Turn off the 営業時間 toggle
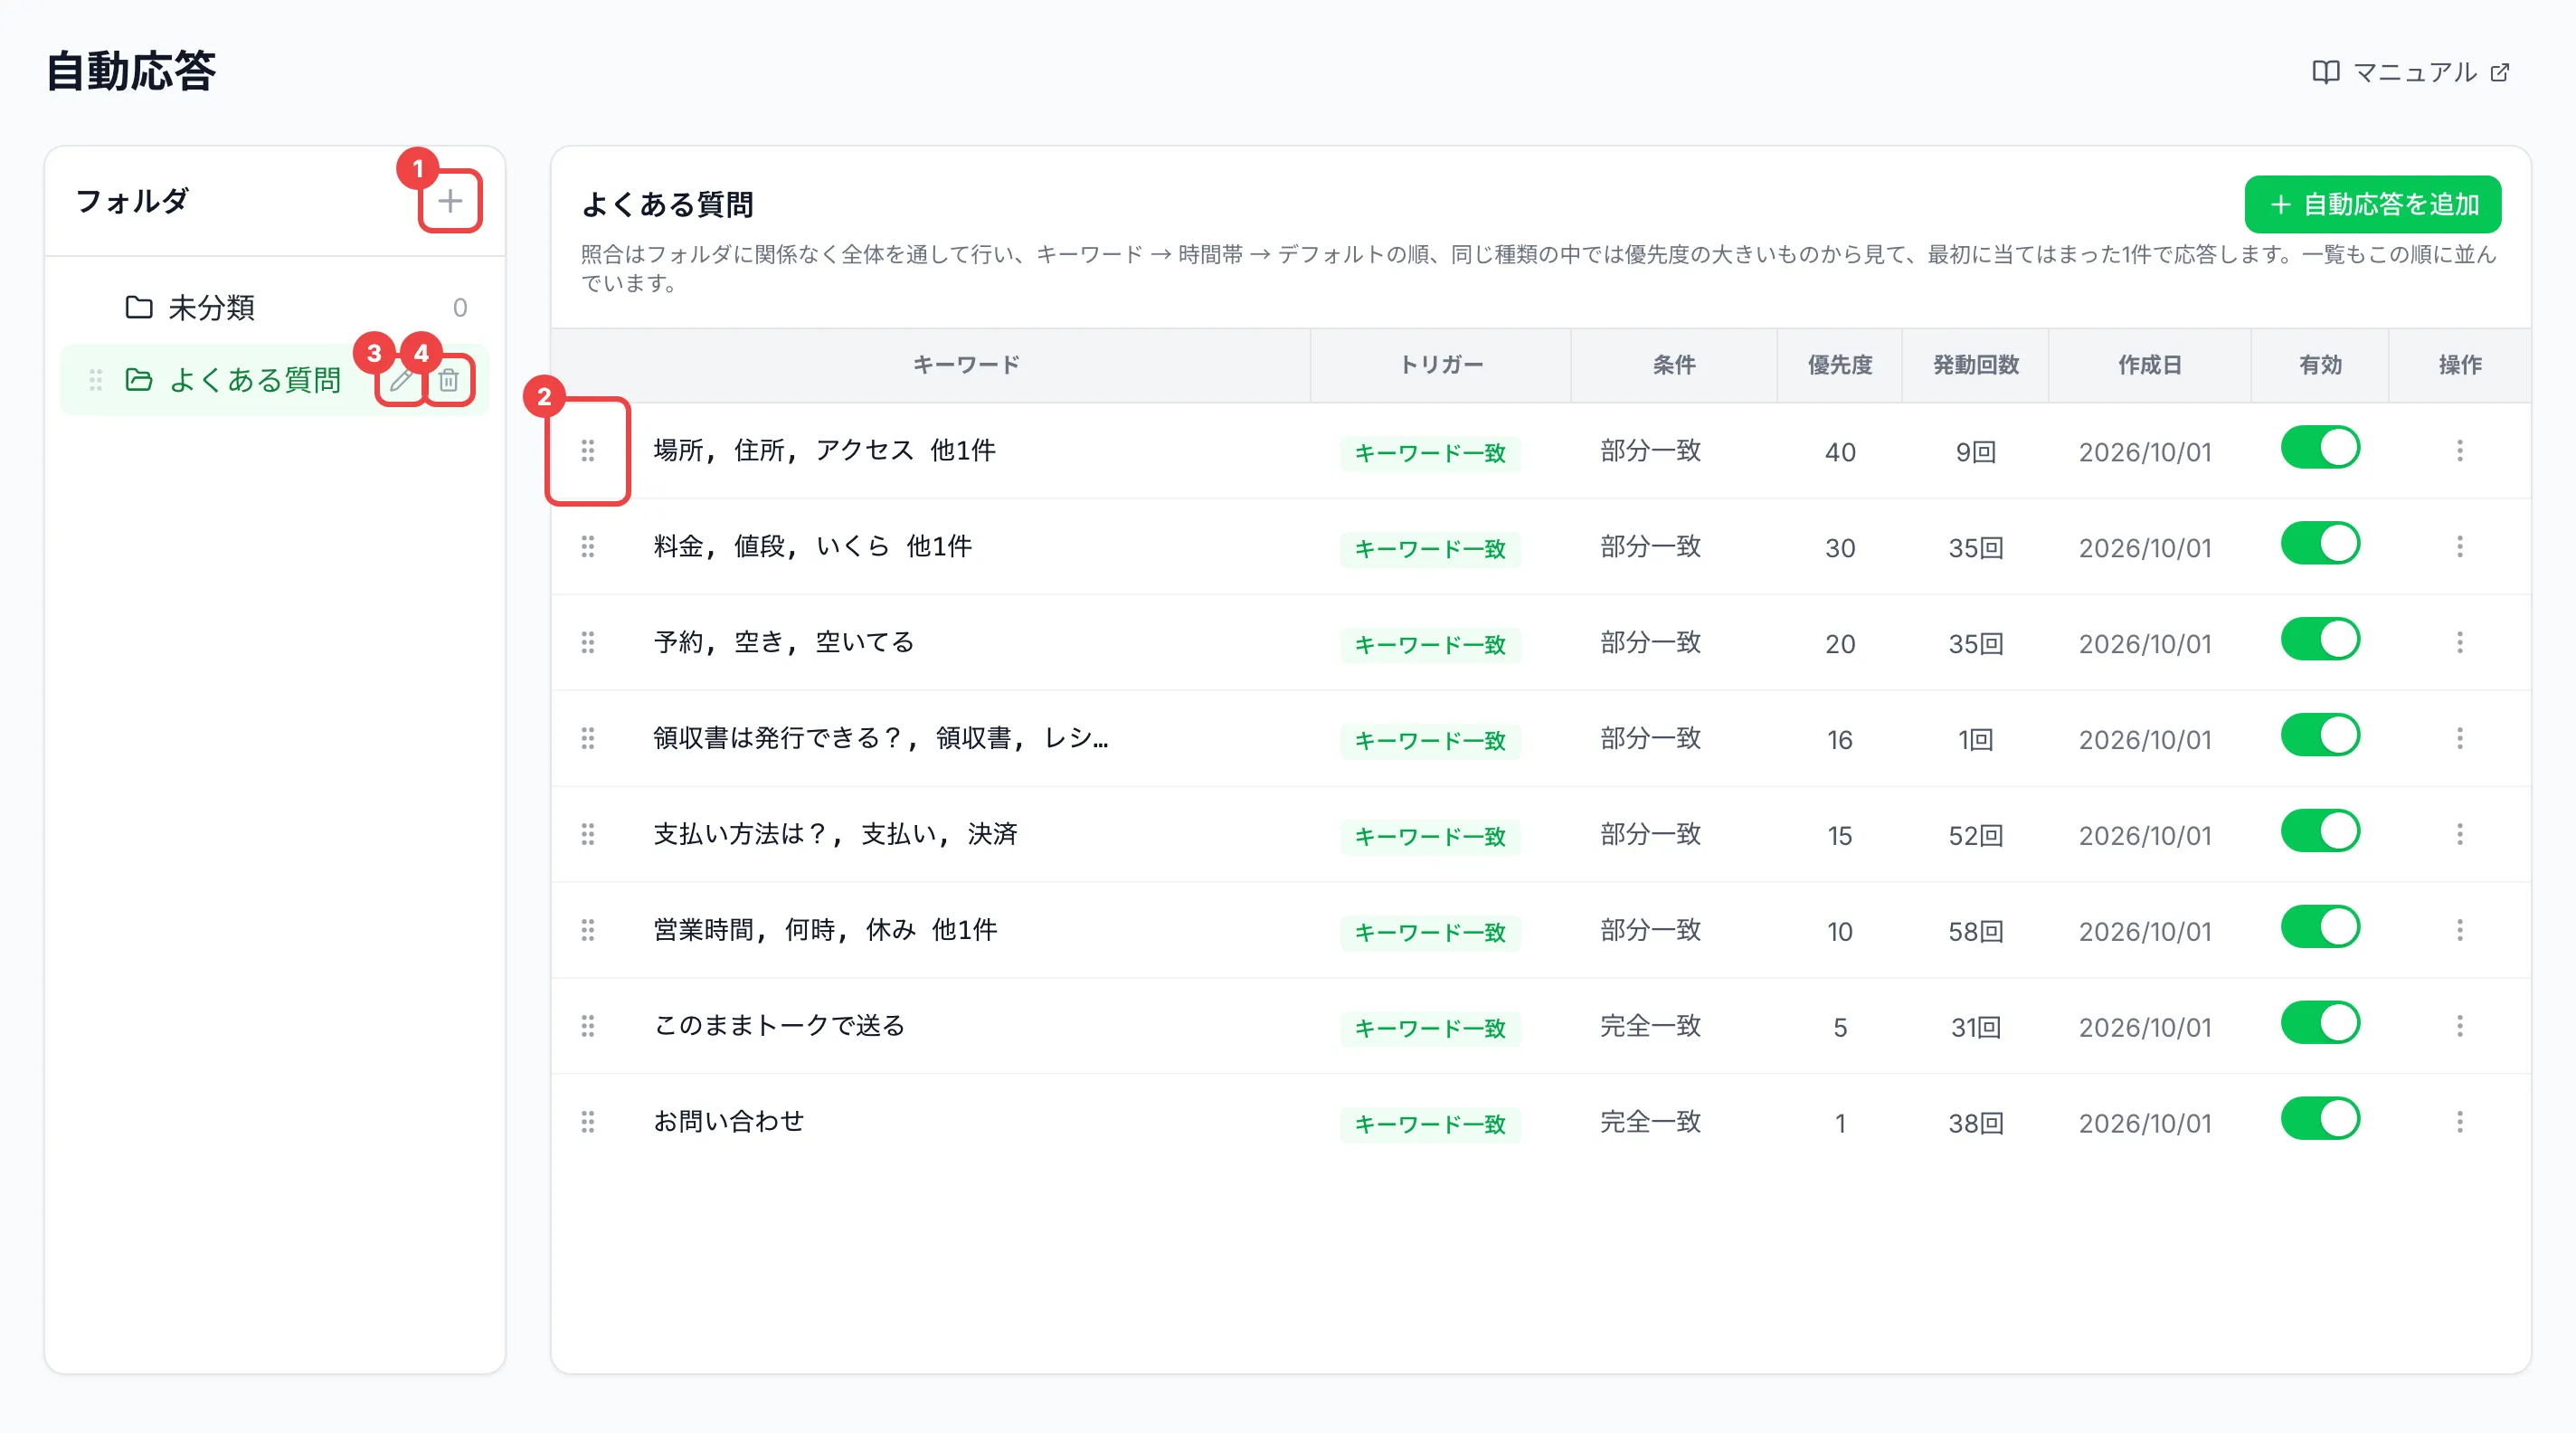The image size is (2576, 1433). pos(2320,928)
